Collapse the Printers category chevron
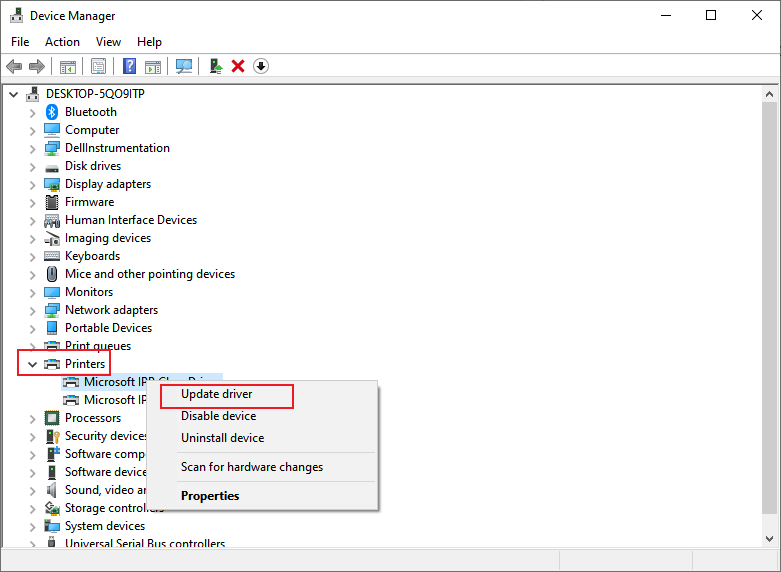781x572 pixels. [32, 364]
